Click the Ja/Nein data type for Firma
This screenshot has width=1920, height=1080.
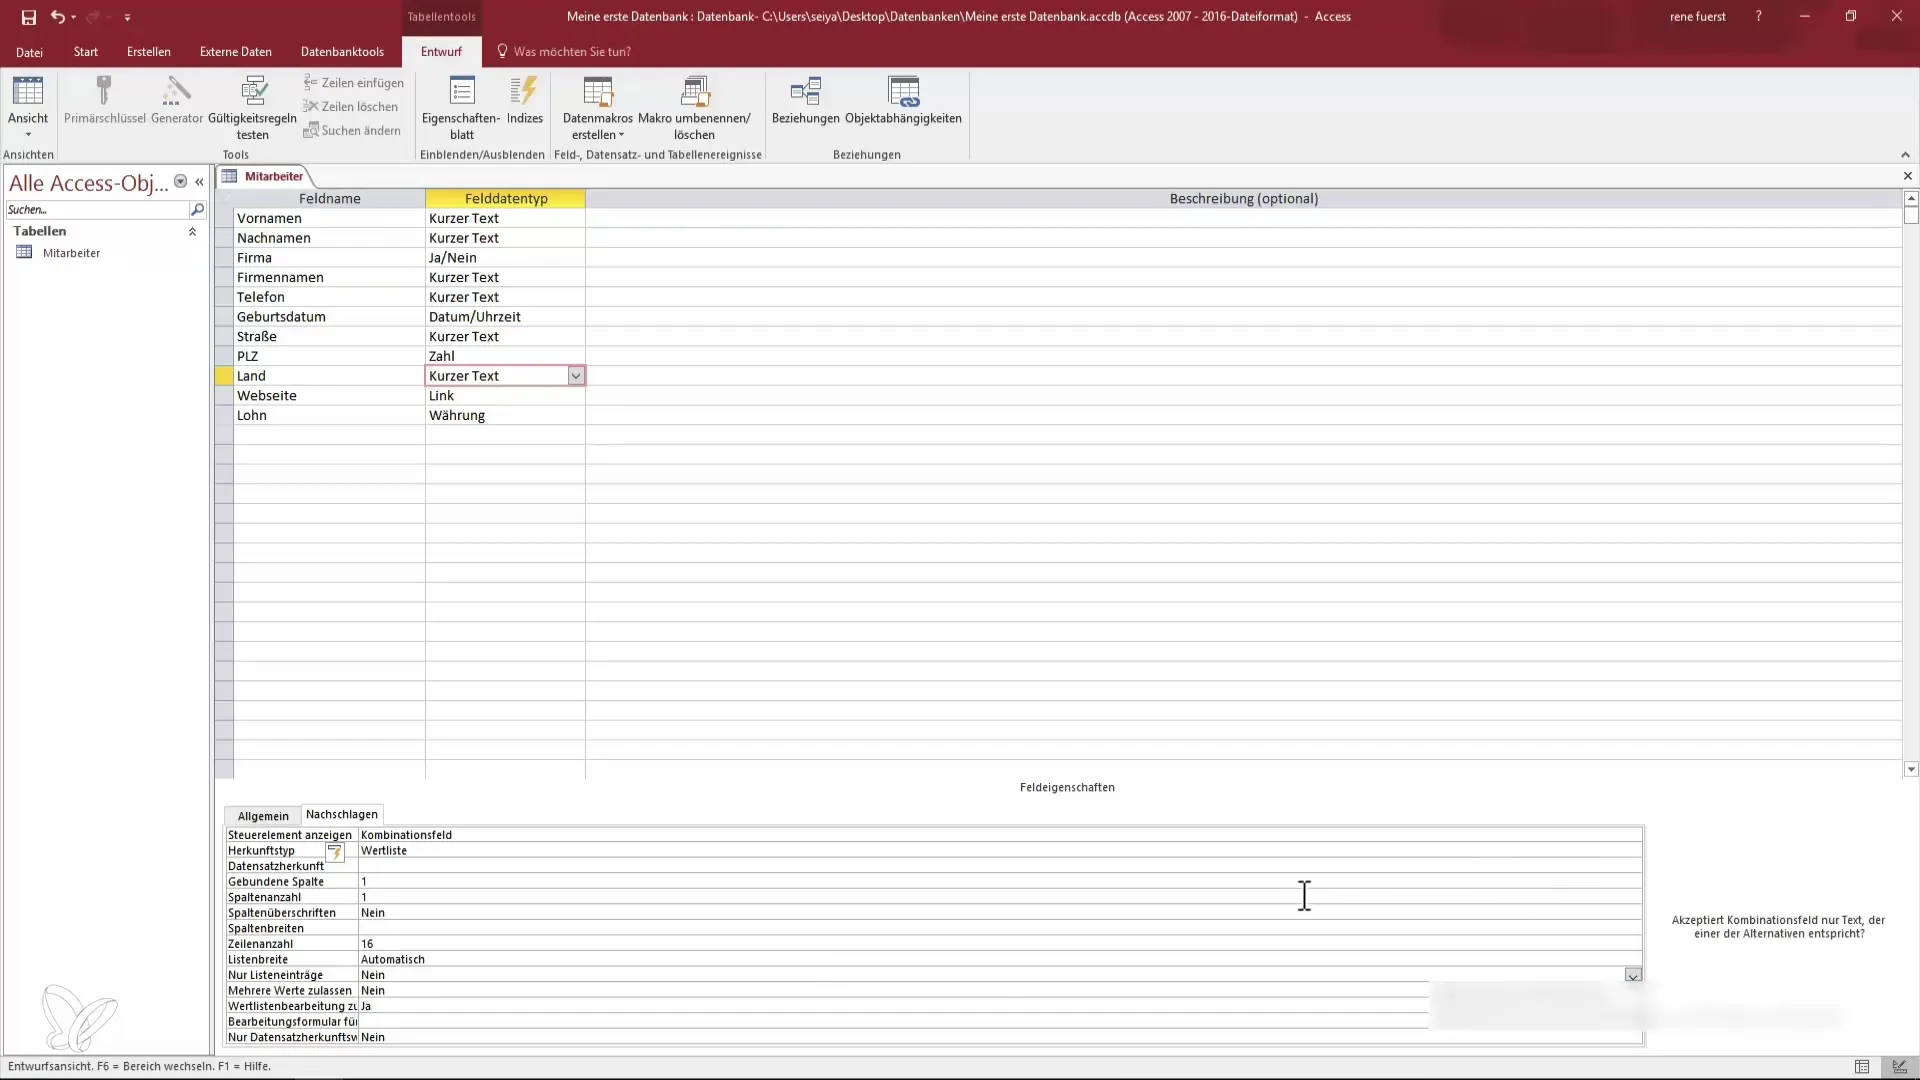[505, 258]
